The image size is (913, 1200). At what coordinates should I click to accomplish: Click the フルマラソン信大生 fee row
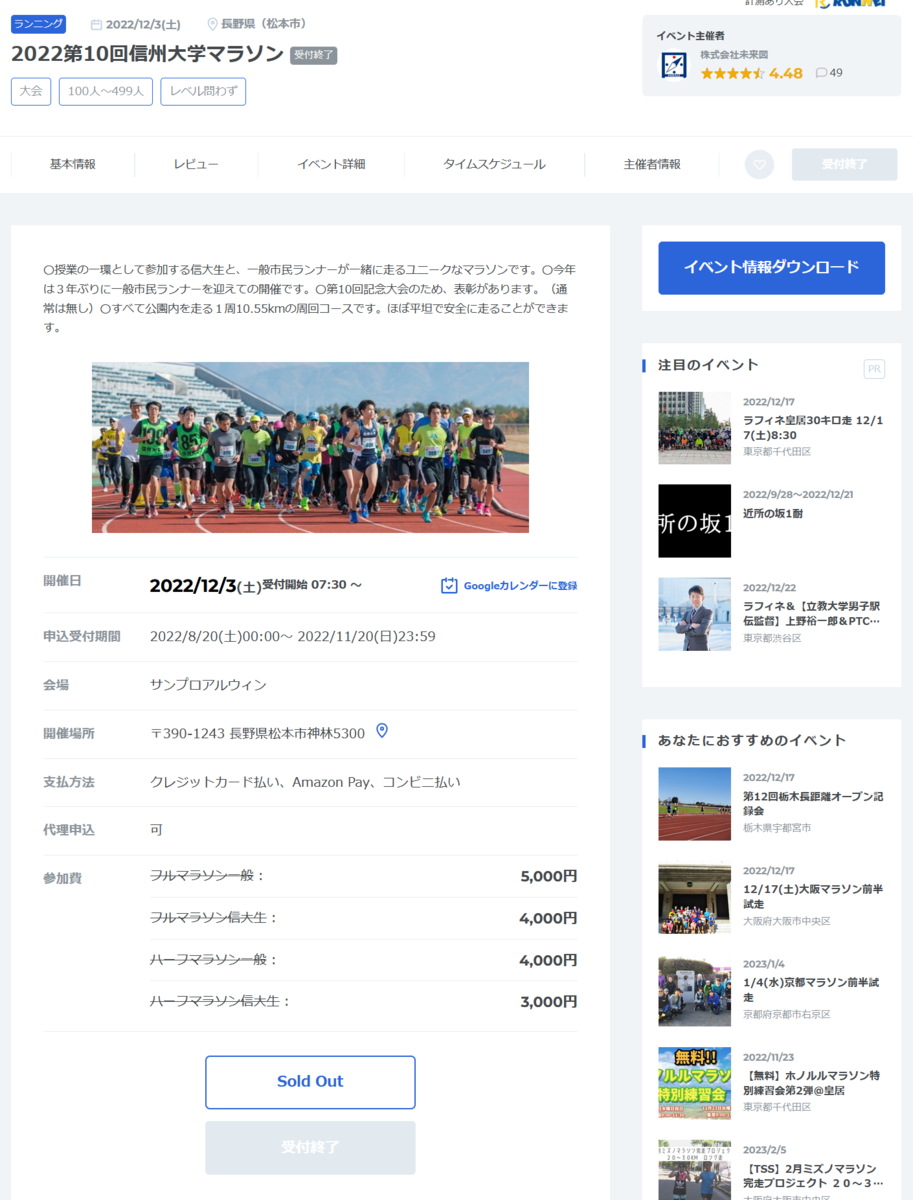[x=363, y=918]
